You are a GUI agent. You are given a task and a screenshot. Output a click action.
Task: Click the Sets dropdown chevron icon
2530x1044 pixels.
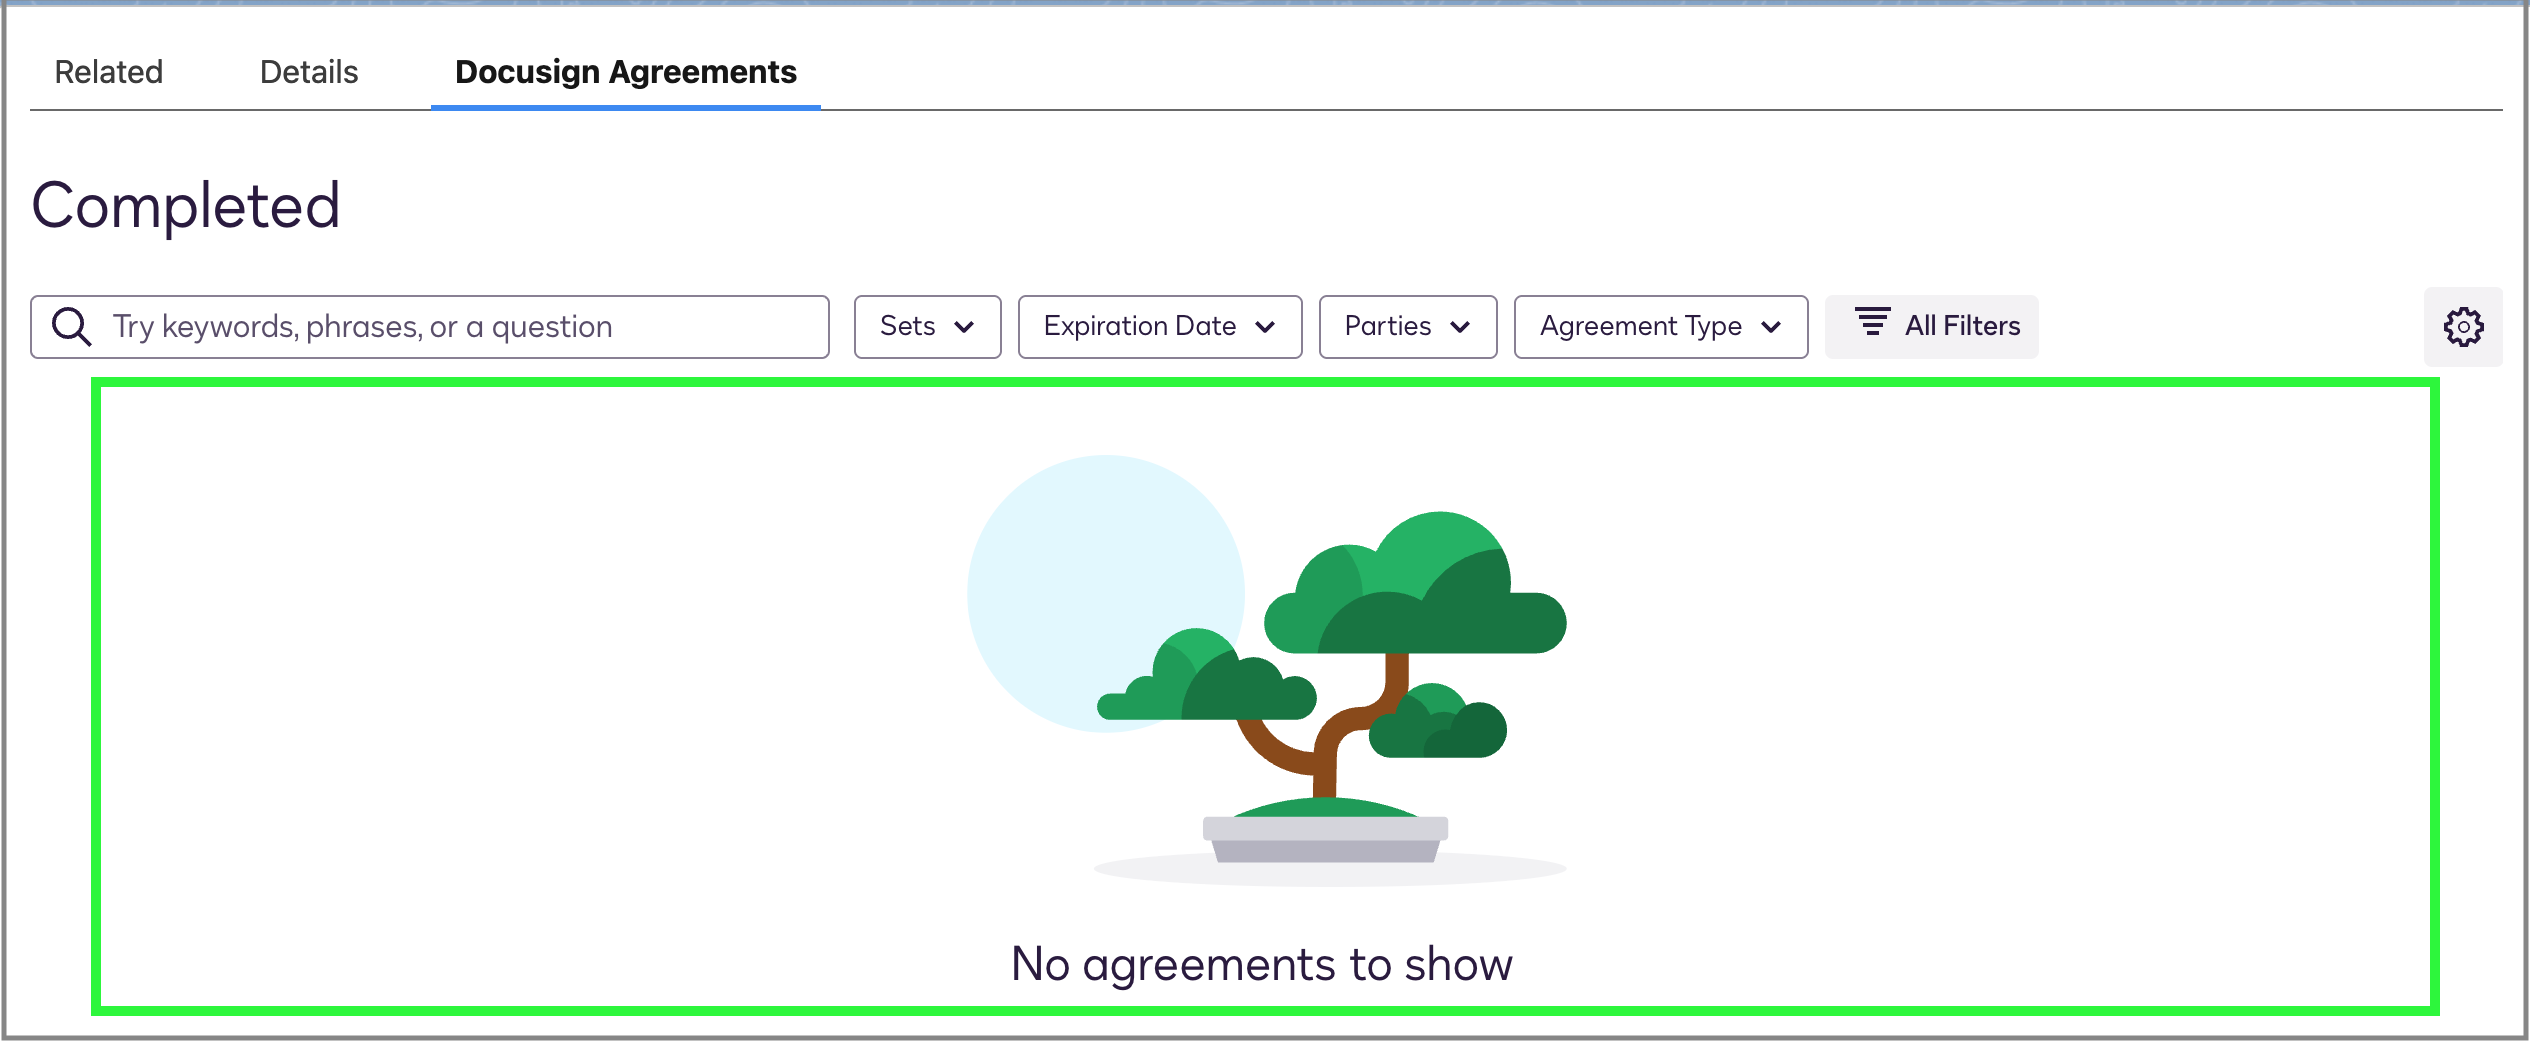965,327
